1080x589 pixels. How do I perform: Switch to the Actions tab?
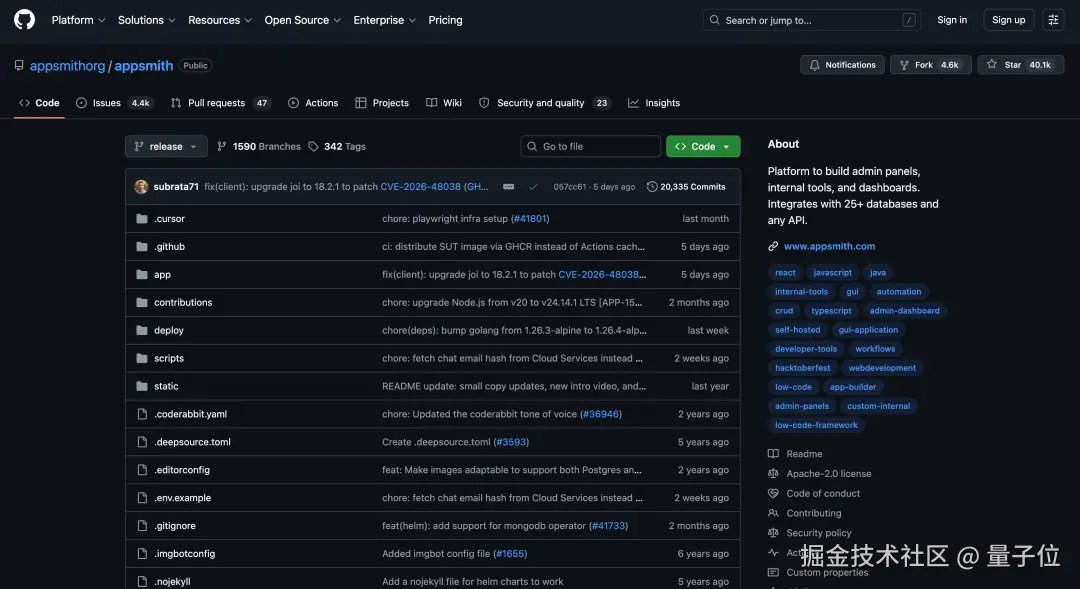click(313, 103)
